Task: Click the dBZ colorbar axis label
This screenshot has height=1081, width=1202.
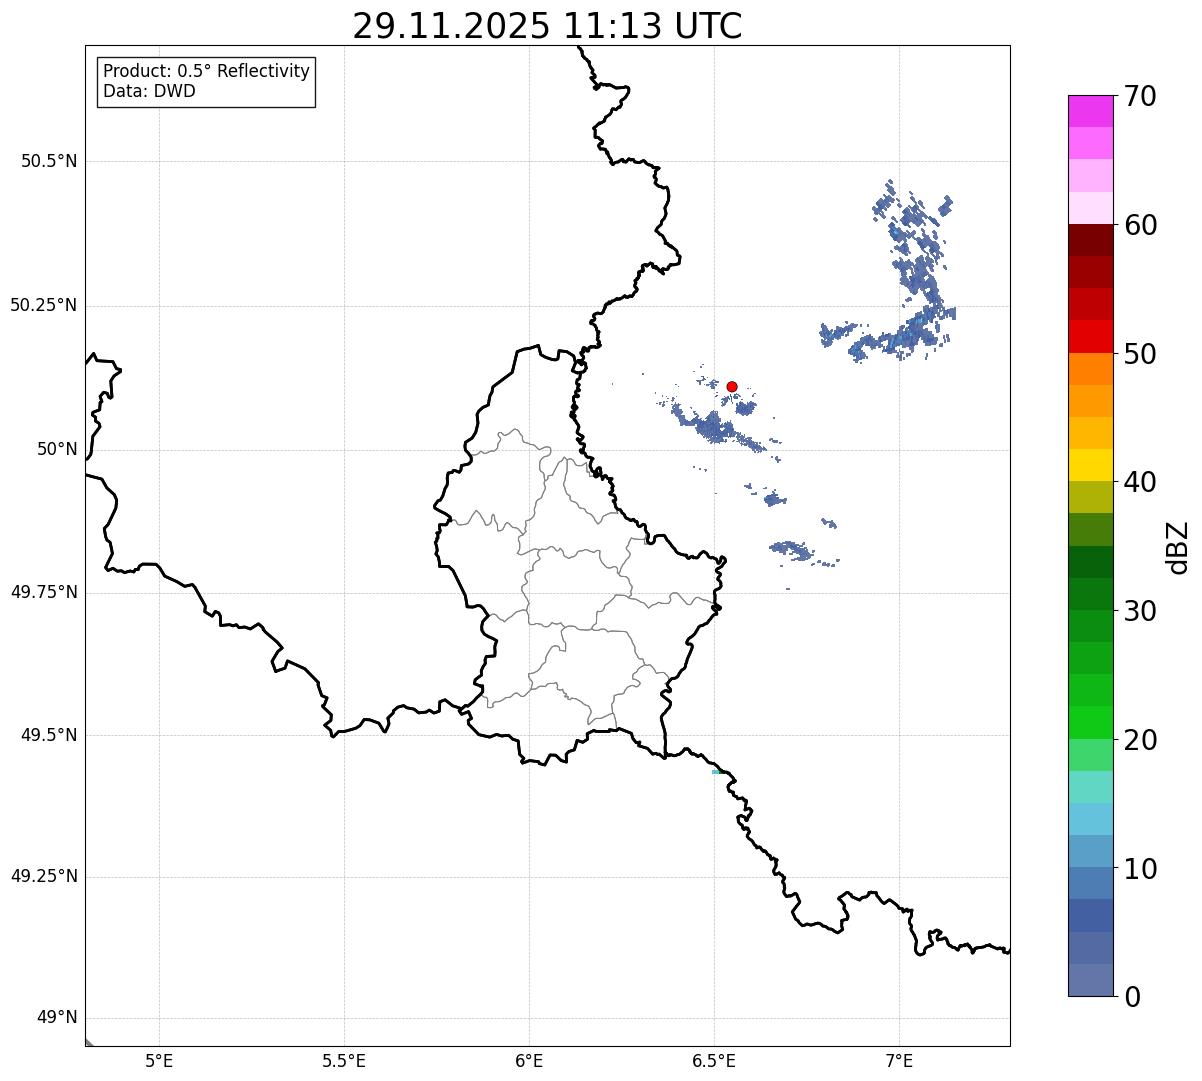Action: [1178, 546]
